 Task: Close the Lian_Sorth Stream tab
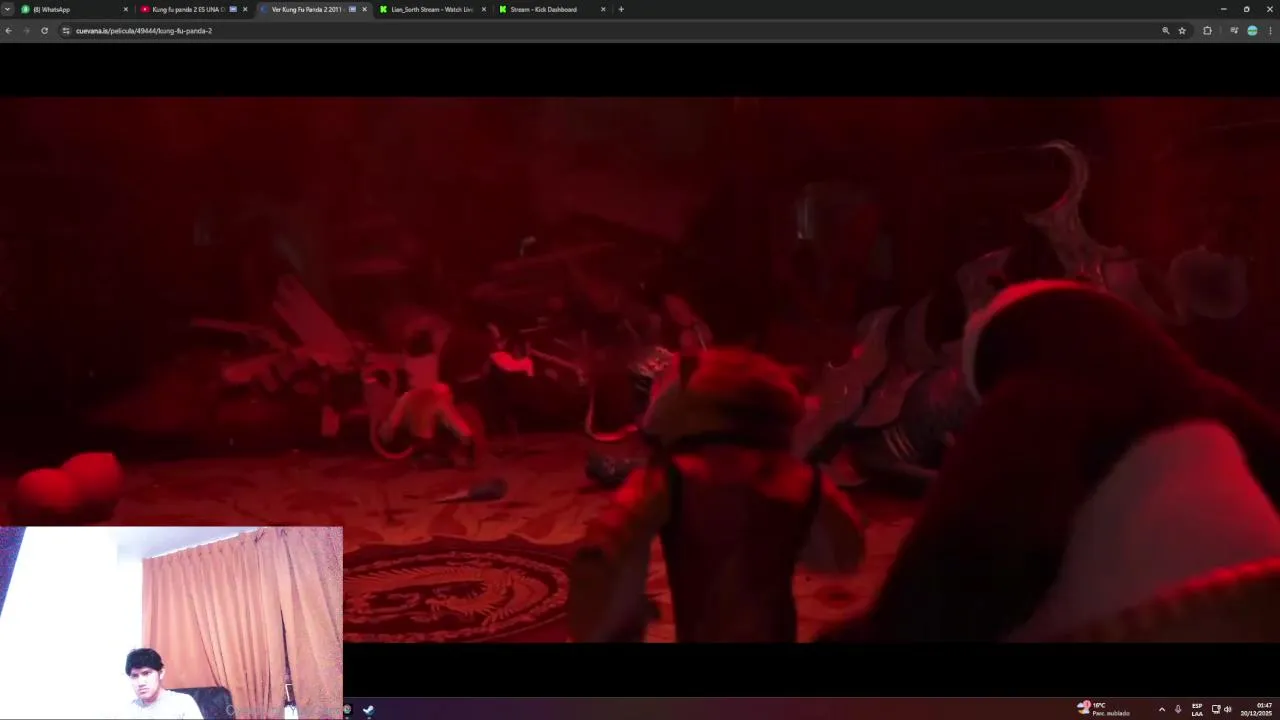(484, 9)
